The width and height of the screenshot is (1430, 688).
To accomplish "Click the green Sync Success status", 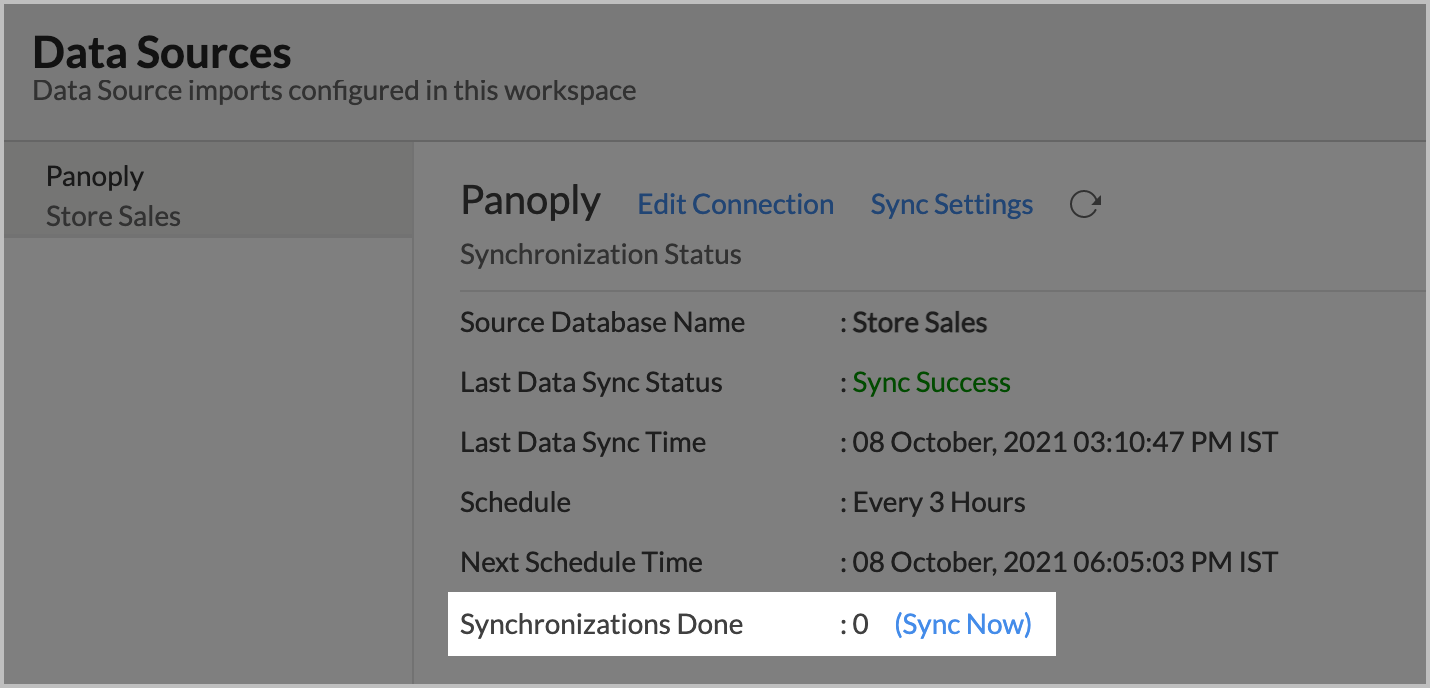I will point(930,382).
